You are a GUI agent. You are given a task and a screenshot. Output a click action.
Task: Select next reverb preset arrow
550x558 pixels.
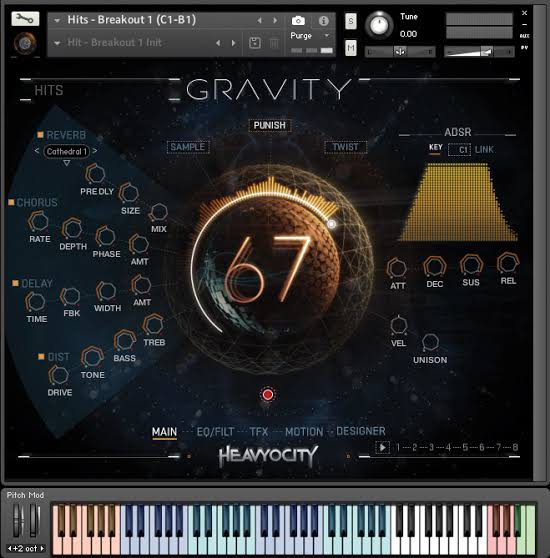[95, 151]
